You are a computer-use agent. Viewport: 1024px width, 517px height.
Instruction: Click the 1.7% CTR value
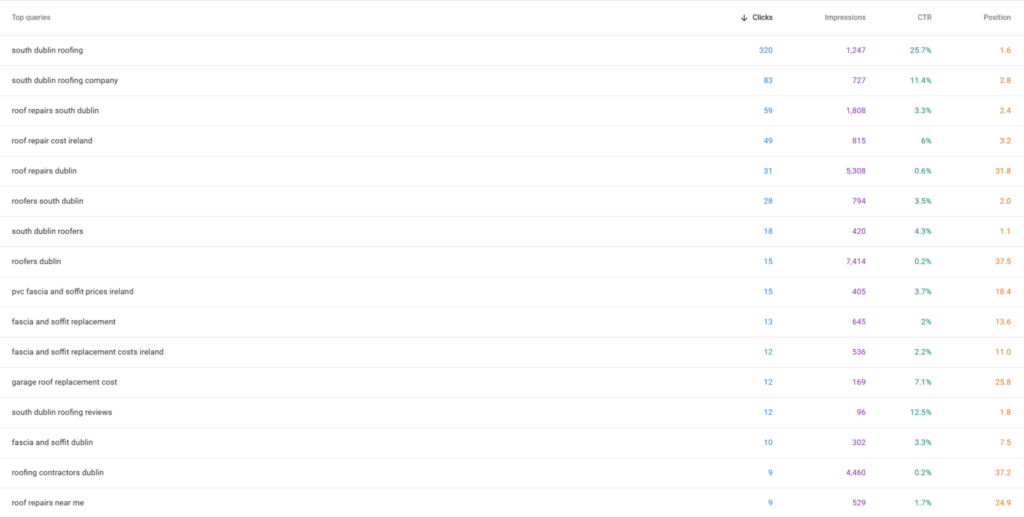(923, 503)
